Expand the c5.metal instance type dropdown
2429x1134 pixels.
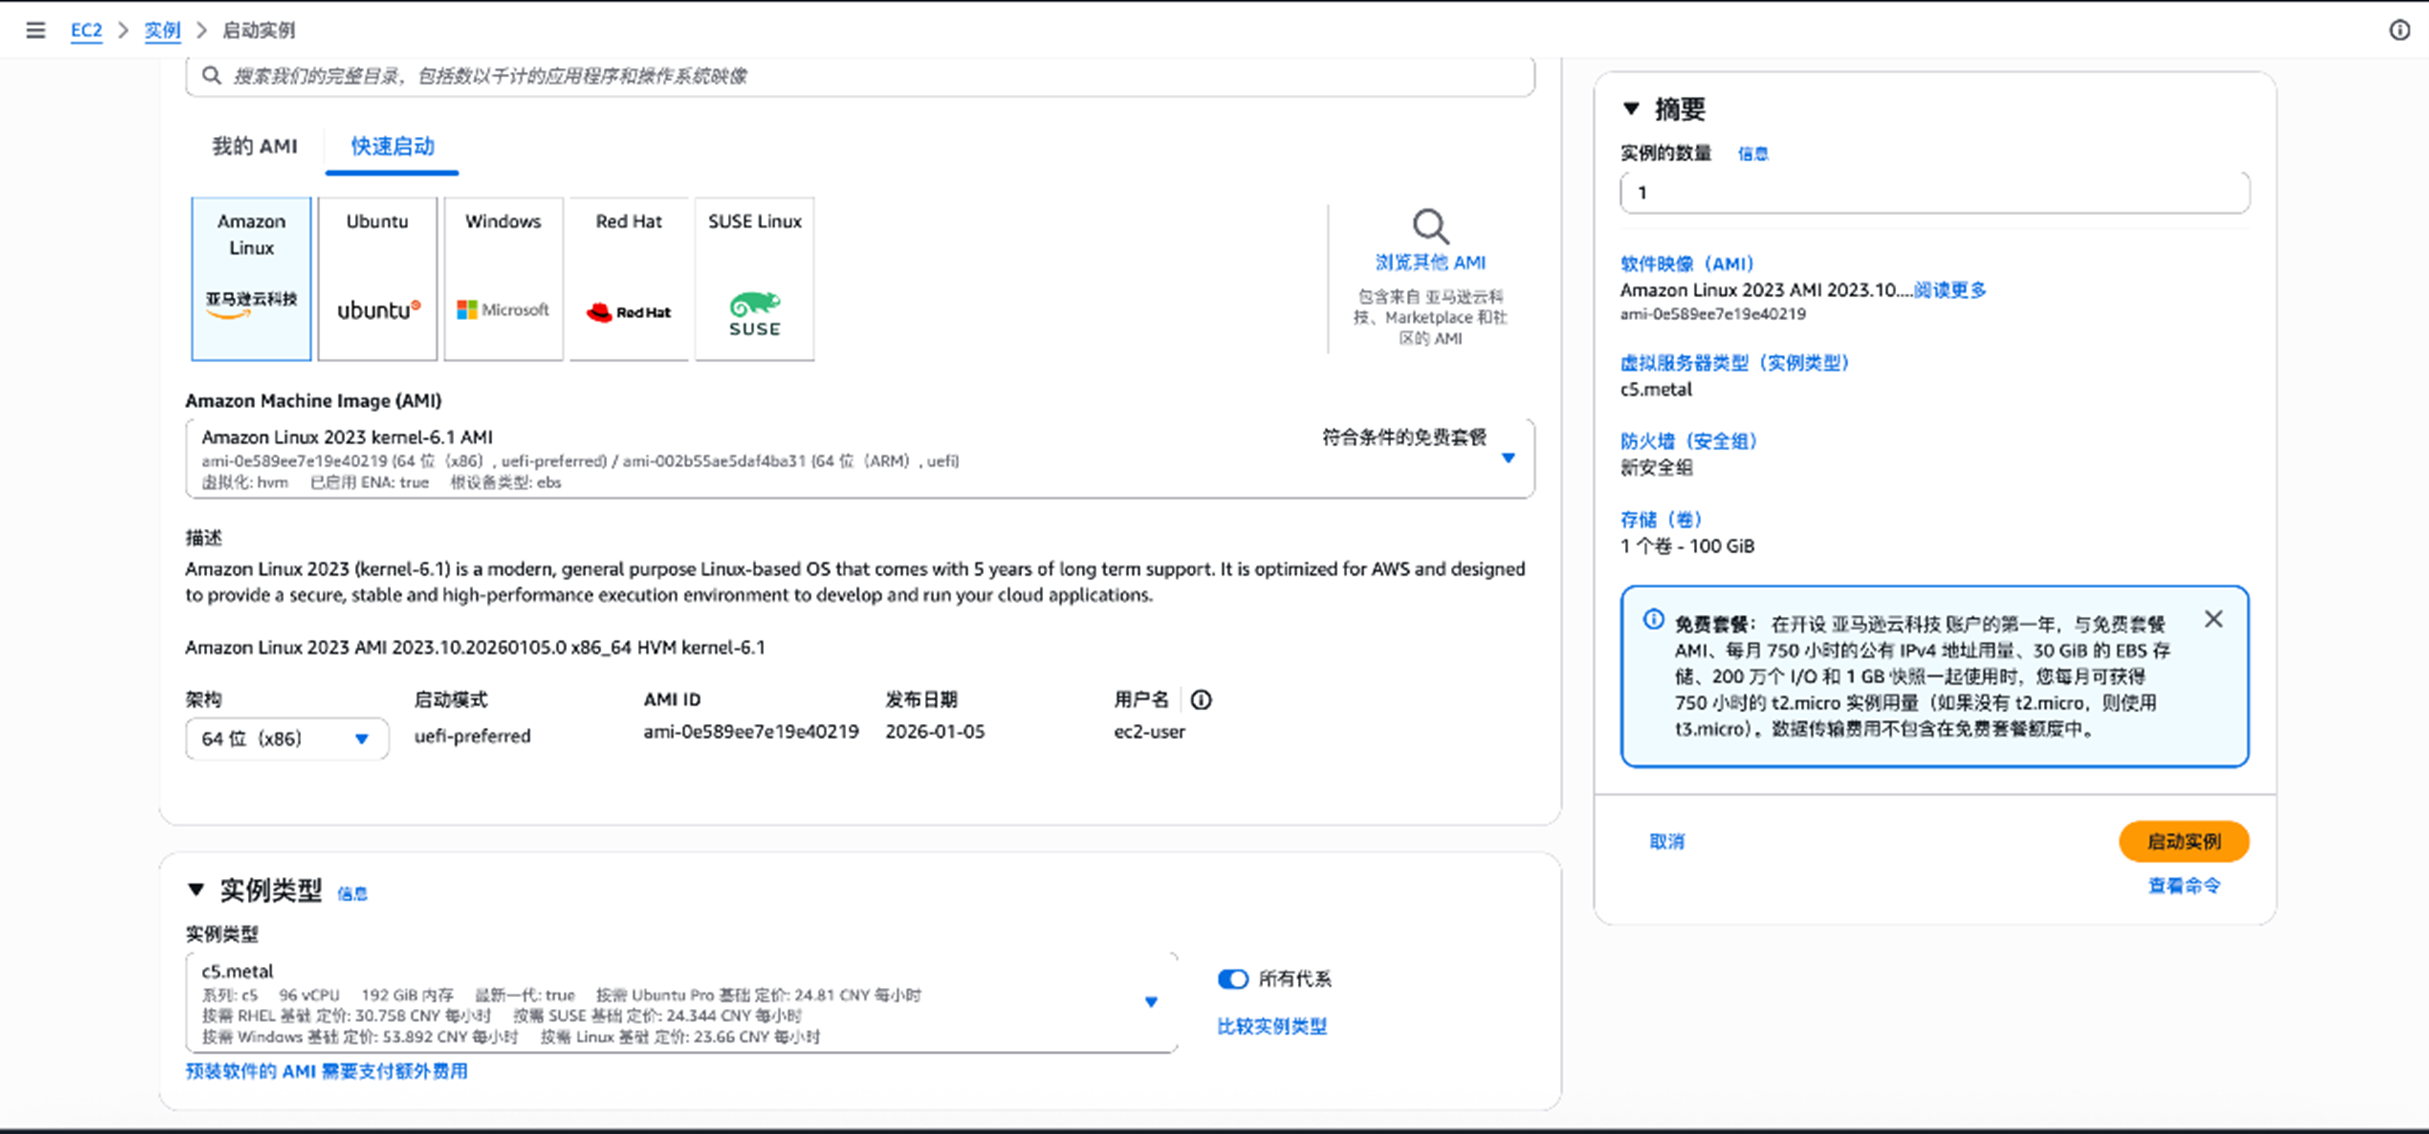(x=1151, y=1002)
